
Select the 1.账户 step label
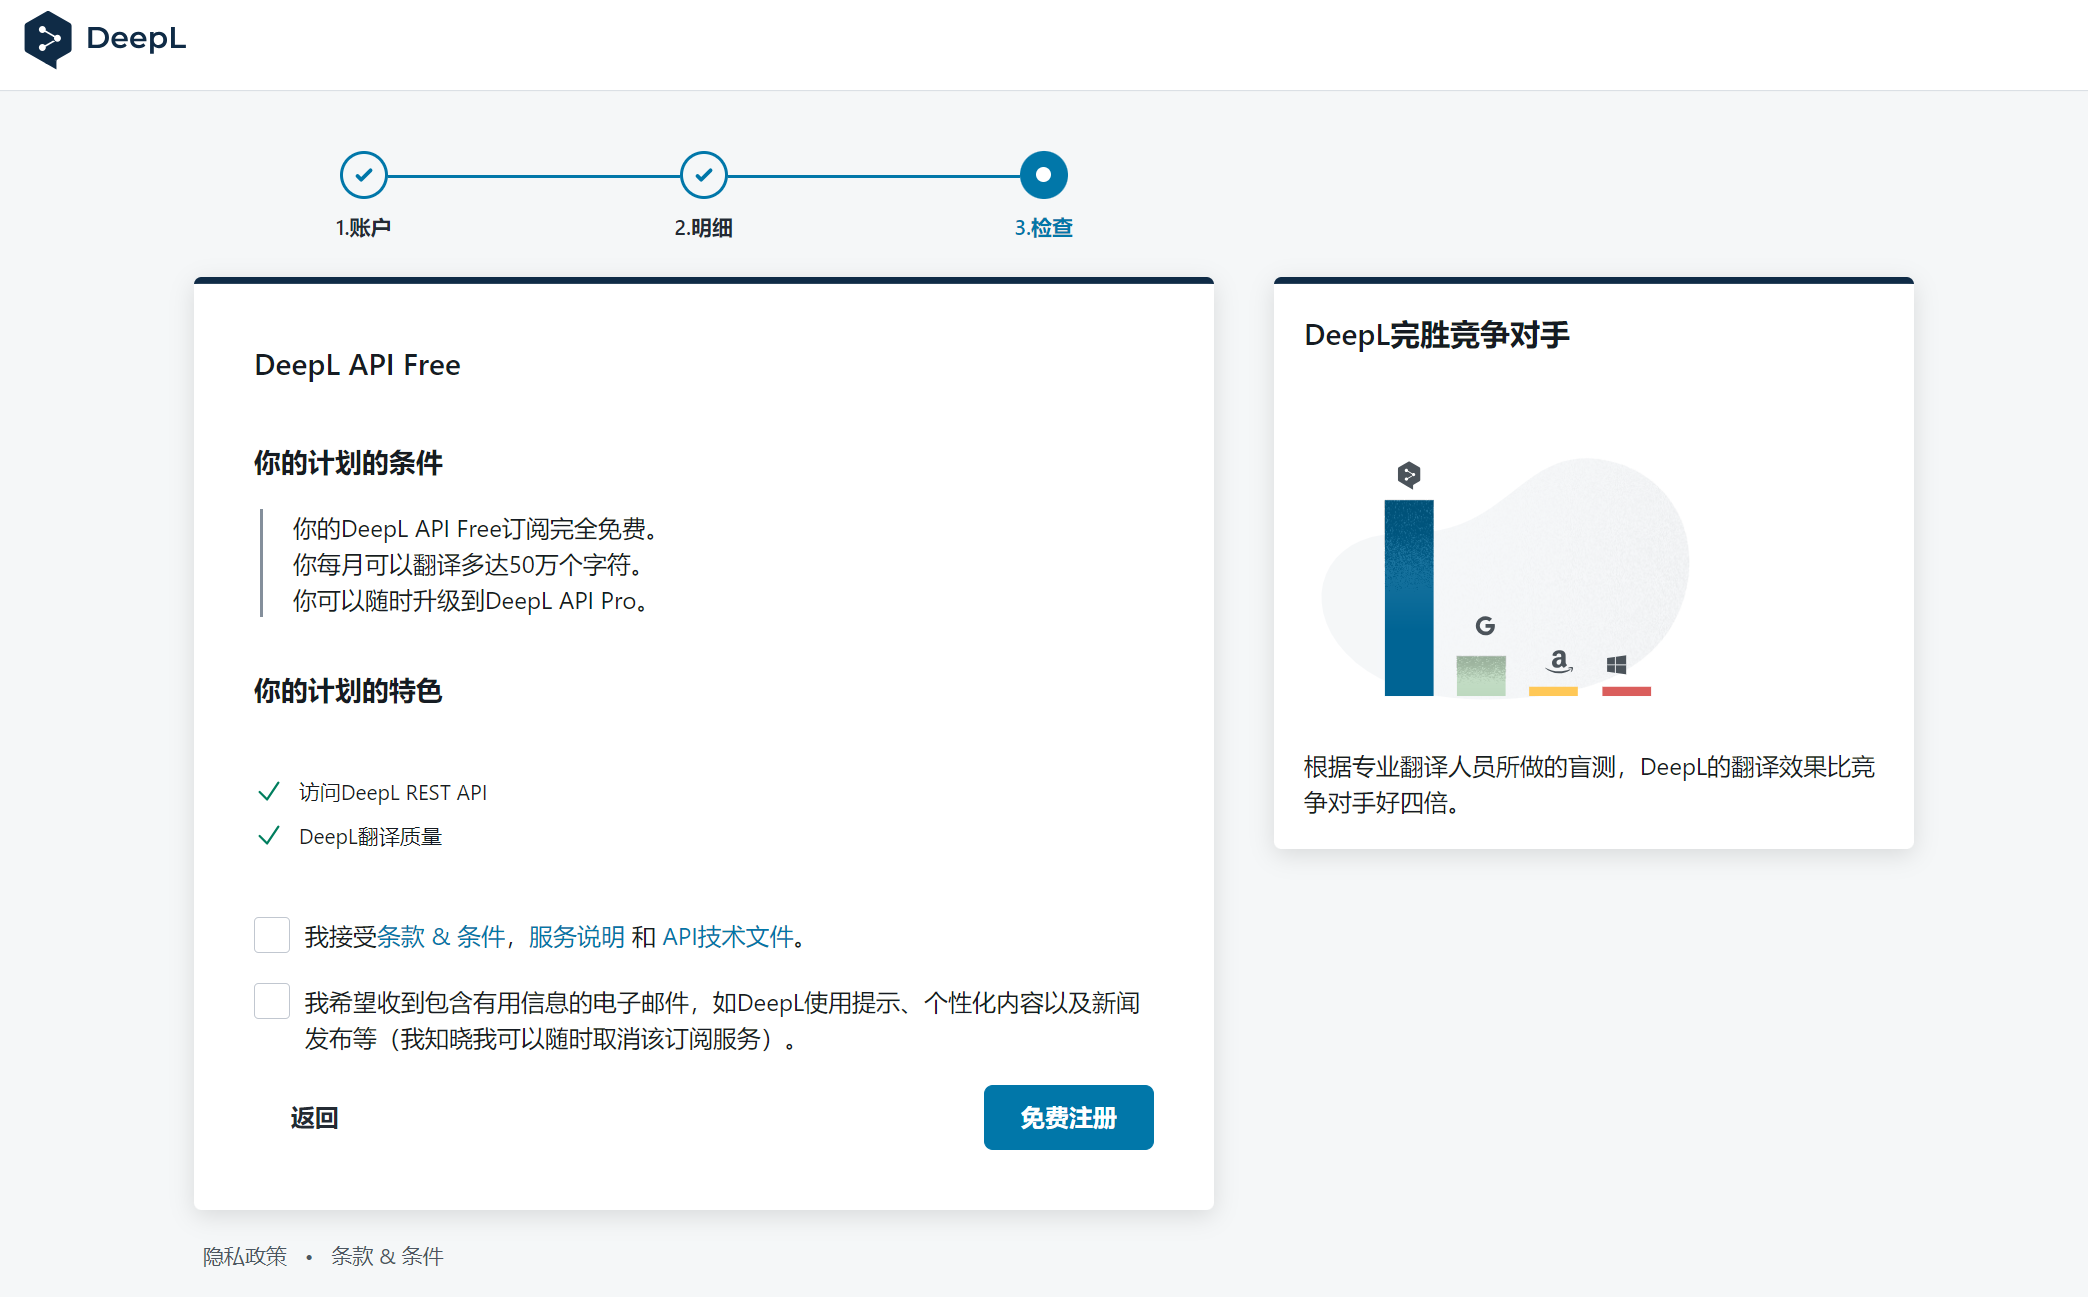tap(363, 228)
